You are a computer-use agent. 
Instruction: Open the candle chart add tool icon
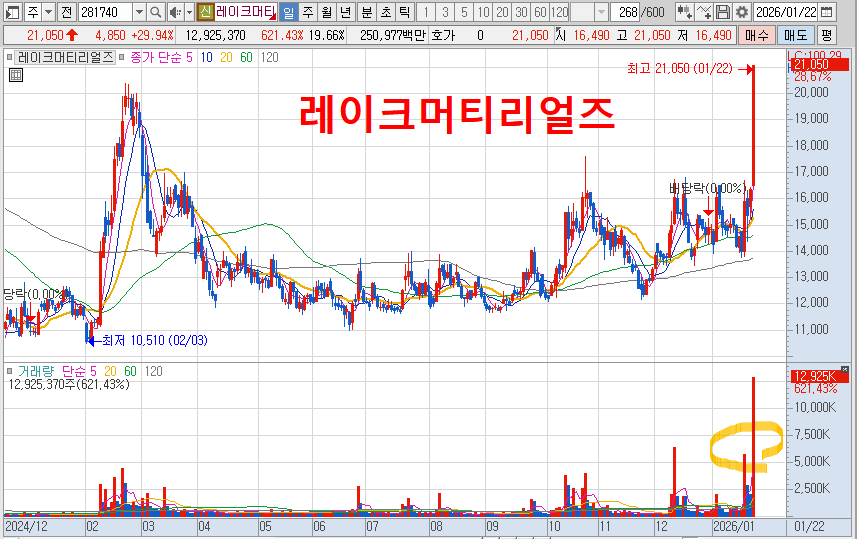pos(684,11)
